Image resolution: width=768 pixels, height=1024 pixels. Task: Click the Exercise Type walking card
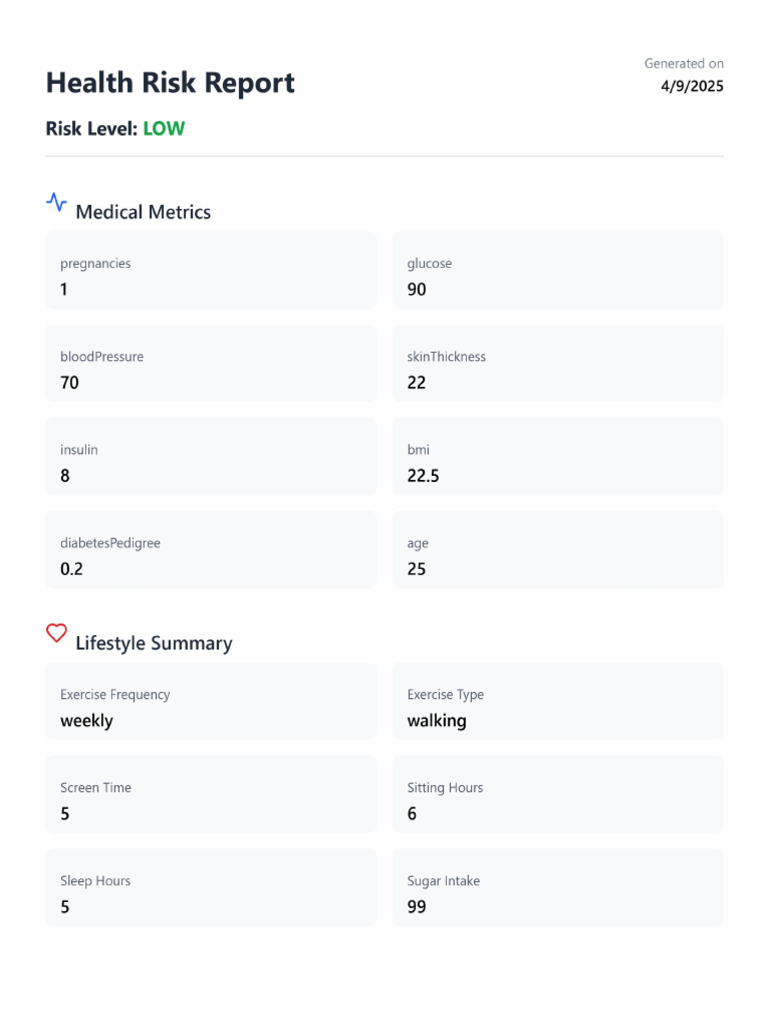pyautogui.click(x=557, y=701)
